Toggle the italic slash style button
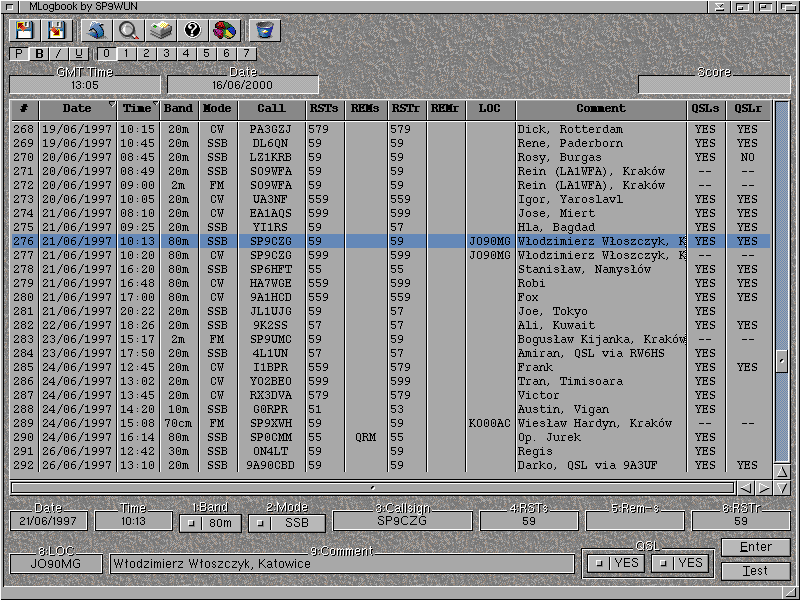This screenshot has width=800, height=600. pos(59,54)
